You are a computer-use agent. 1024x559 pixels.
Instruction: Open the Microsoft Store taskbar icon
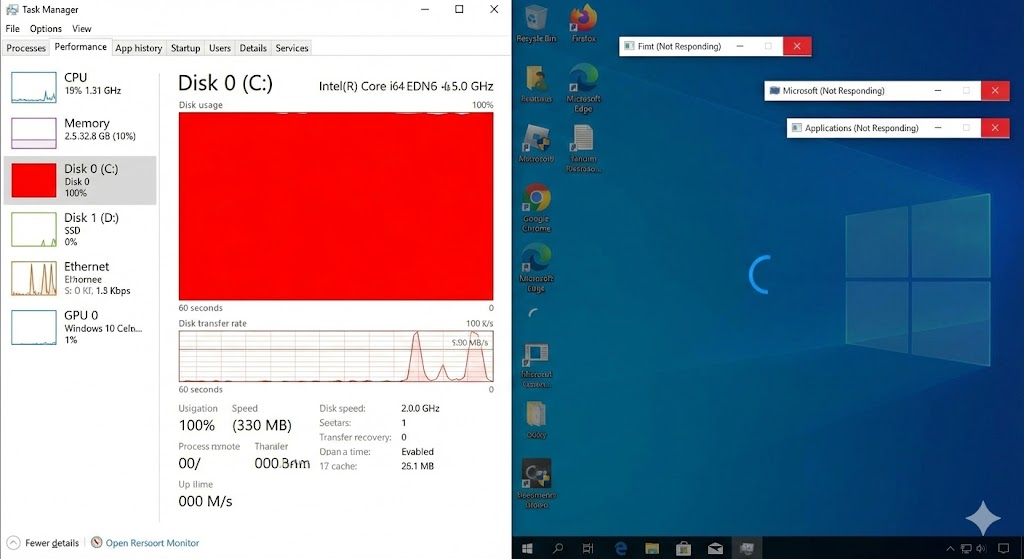(x=684, y=548)
